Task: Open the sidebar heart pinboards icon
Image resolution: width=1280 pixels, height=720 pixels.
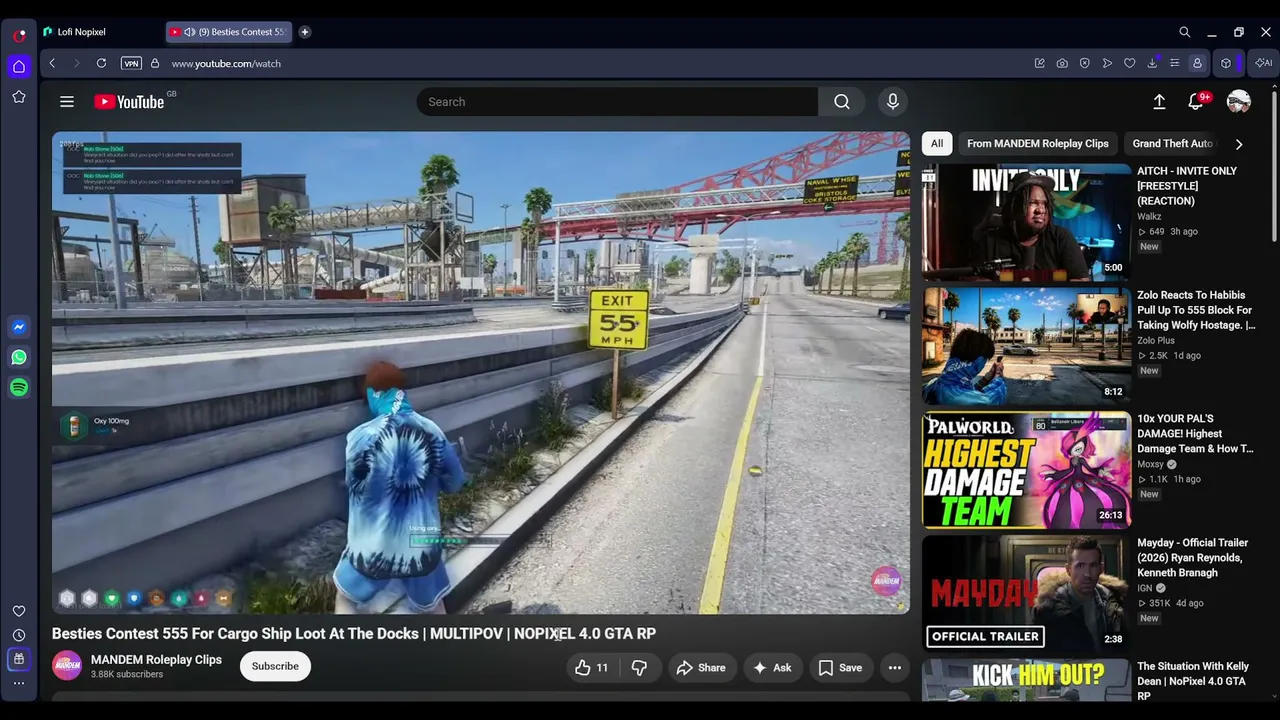Action: (x=19, y=611)
